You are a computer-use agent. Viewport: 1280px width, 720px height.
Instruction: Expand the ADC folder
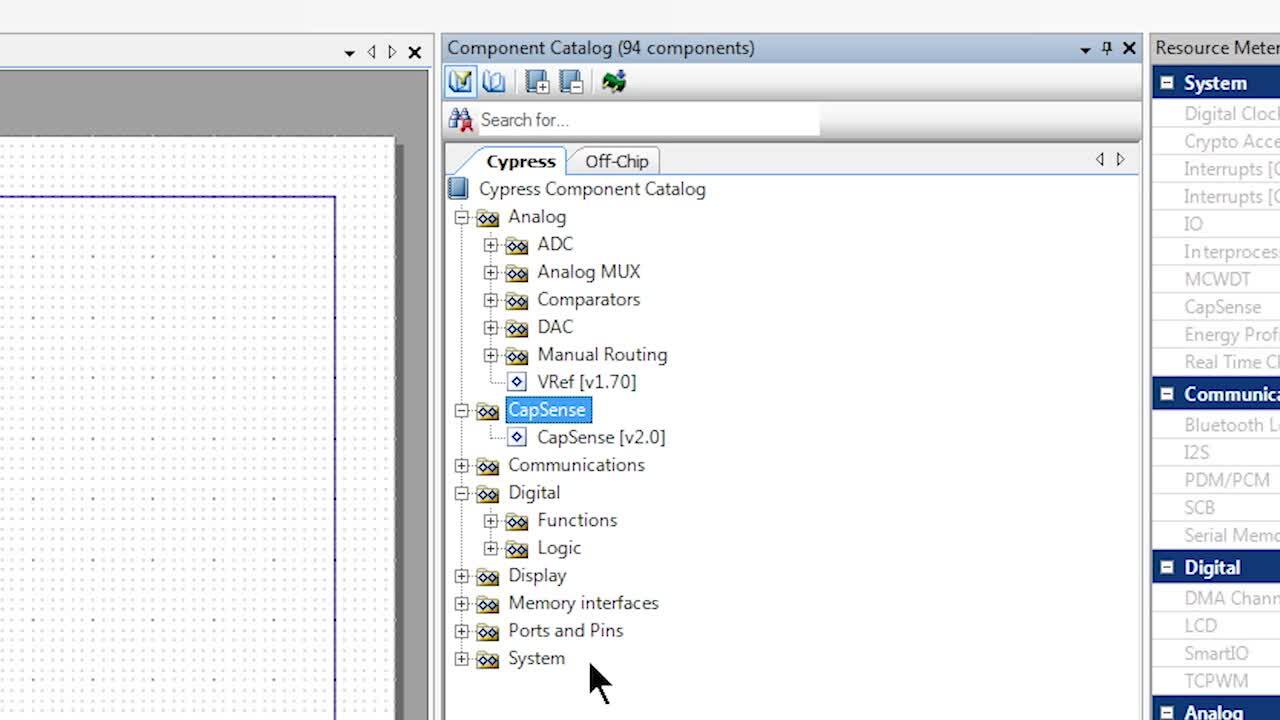tap(490, 245)
